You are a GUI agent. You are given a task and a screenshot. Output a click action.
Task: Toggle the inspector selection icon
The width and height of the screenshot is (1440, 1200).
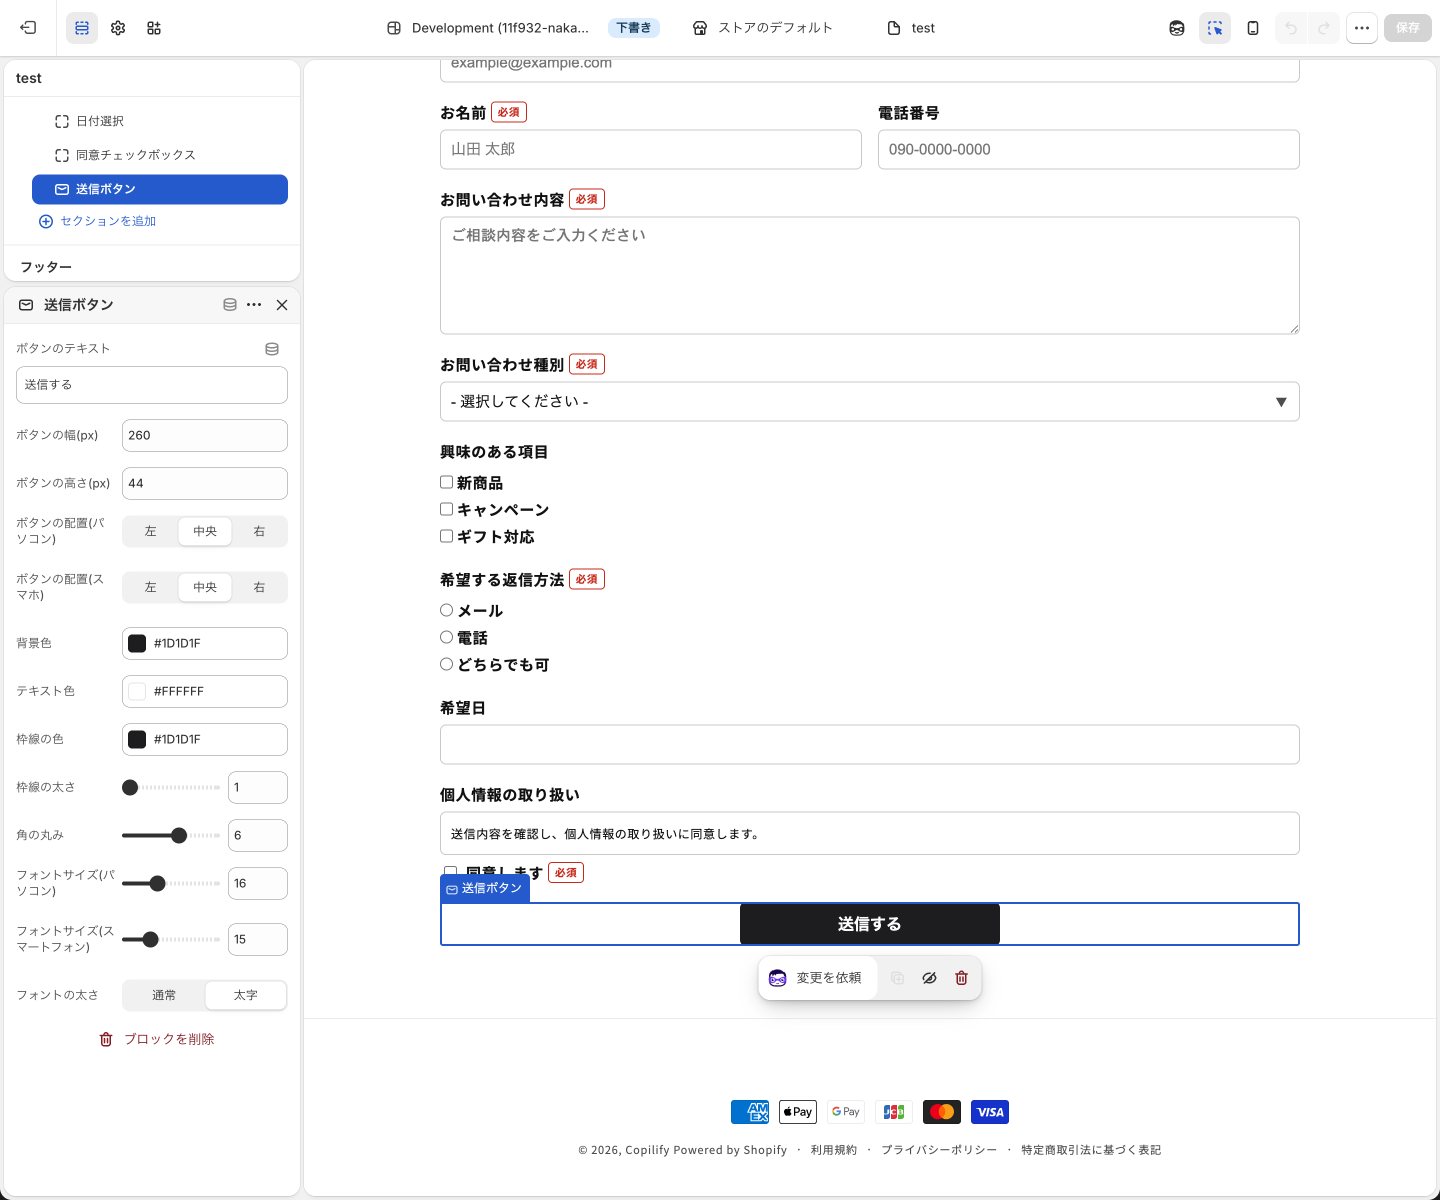coord(1215,28)
